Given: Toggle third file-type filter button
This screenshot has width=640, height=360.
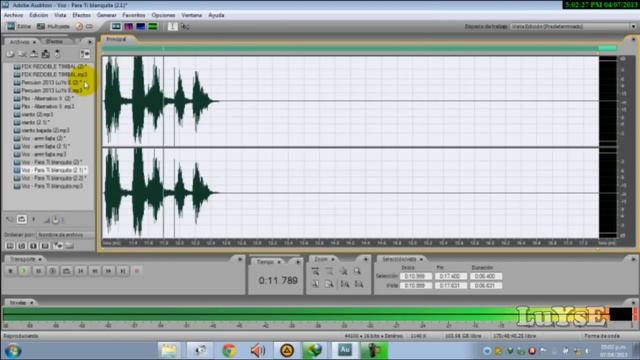Looking at the screenshot, I should (33, 246).
